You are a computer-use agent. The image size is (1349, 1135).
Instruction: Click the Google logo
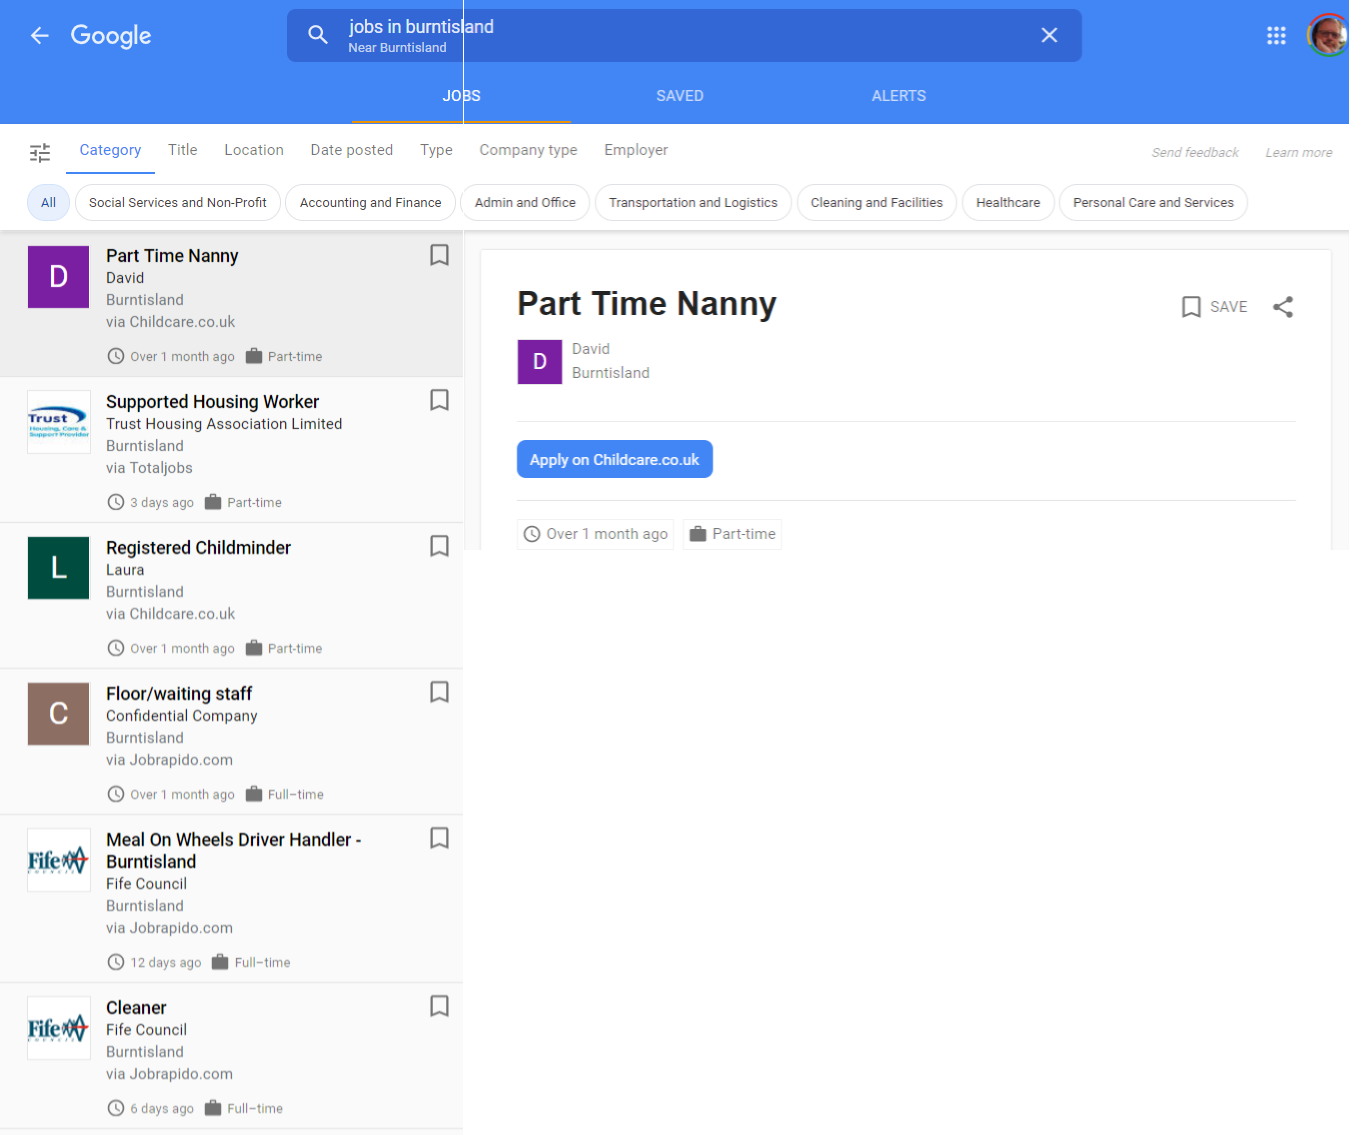(111, 36)
